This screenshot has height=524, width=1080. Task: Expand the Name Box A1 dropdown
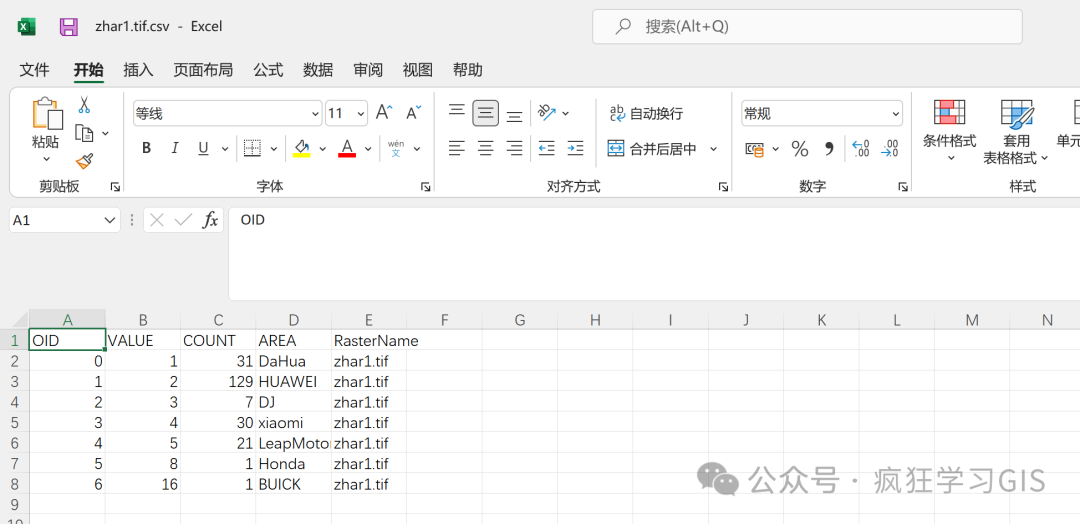[x=110, y=220]
